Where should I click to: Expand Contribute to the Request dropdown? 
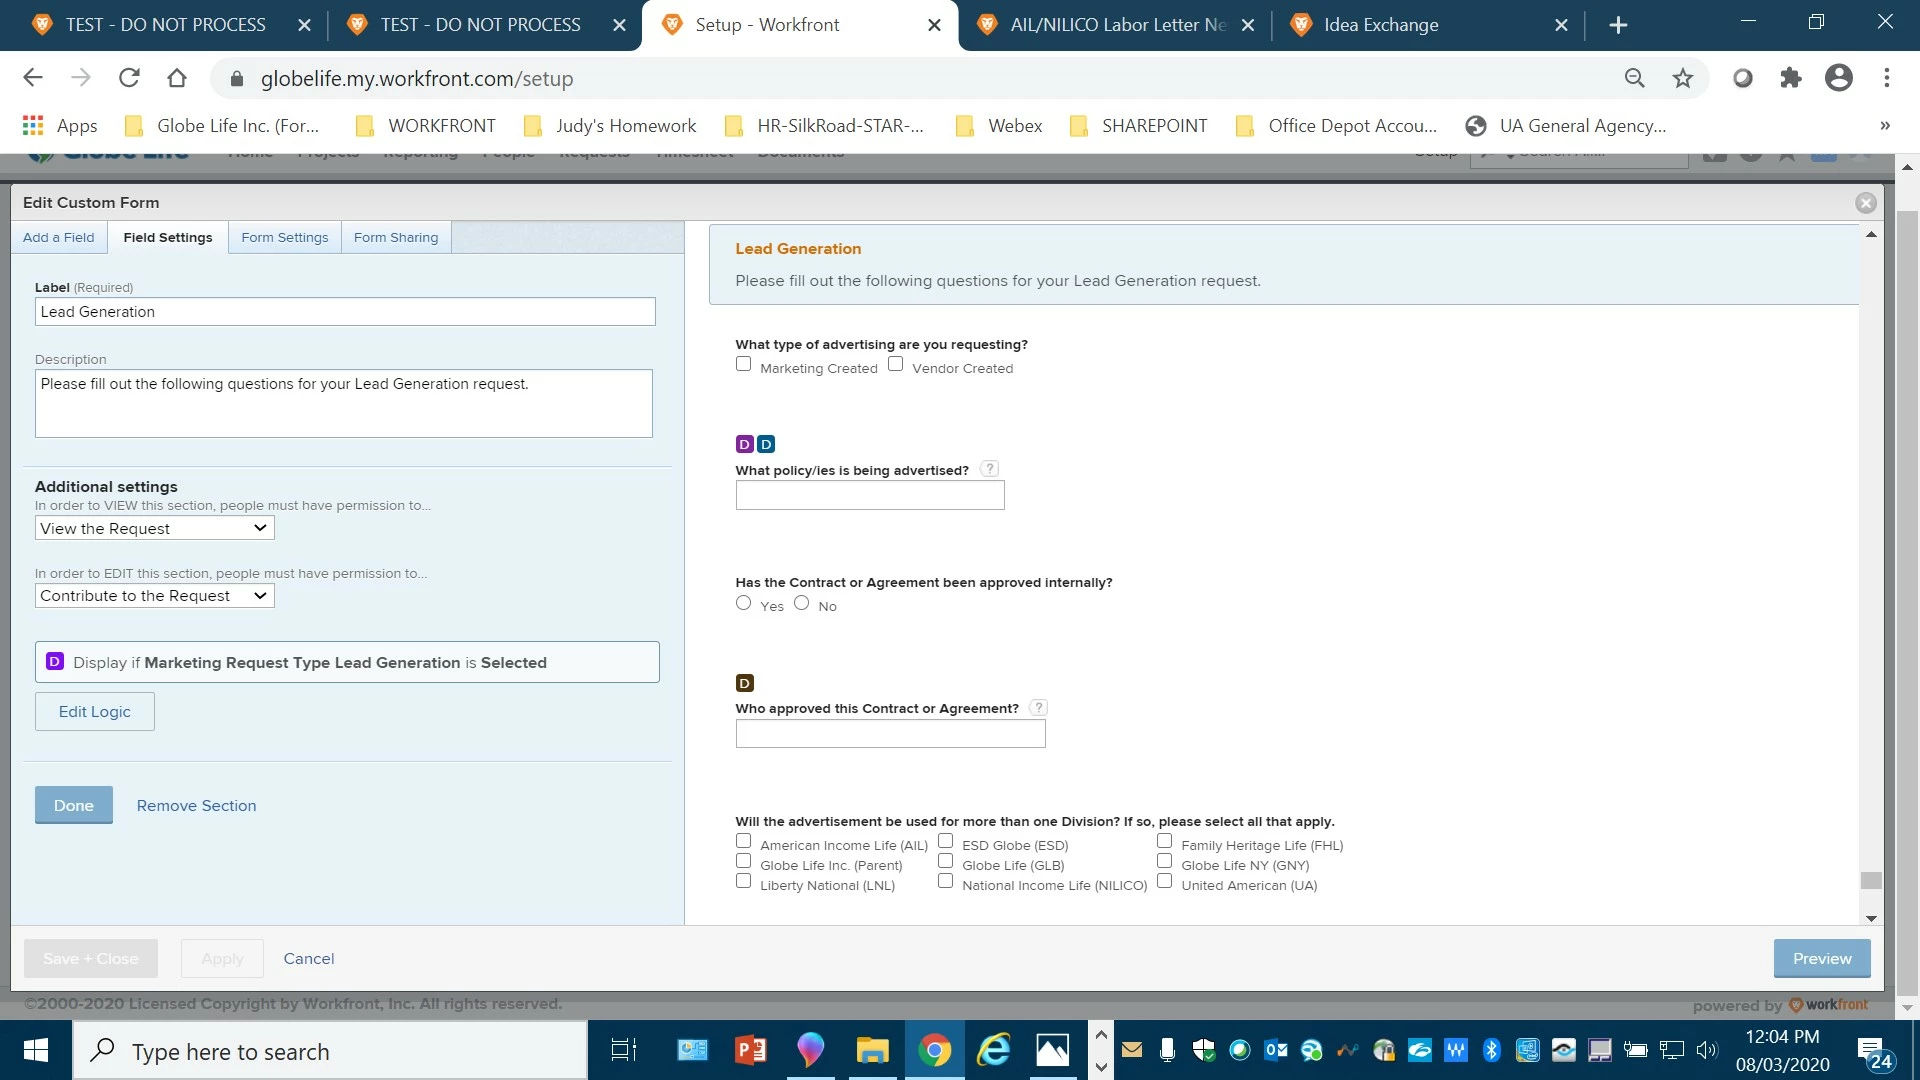[154, 596]
